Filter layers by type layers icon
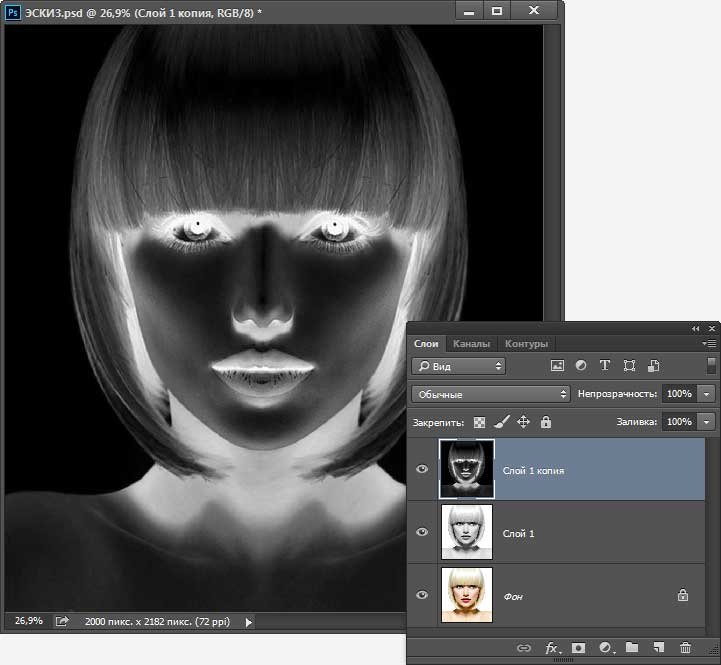Viewport: 721px width, 665px height. coord(605,366)
